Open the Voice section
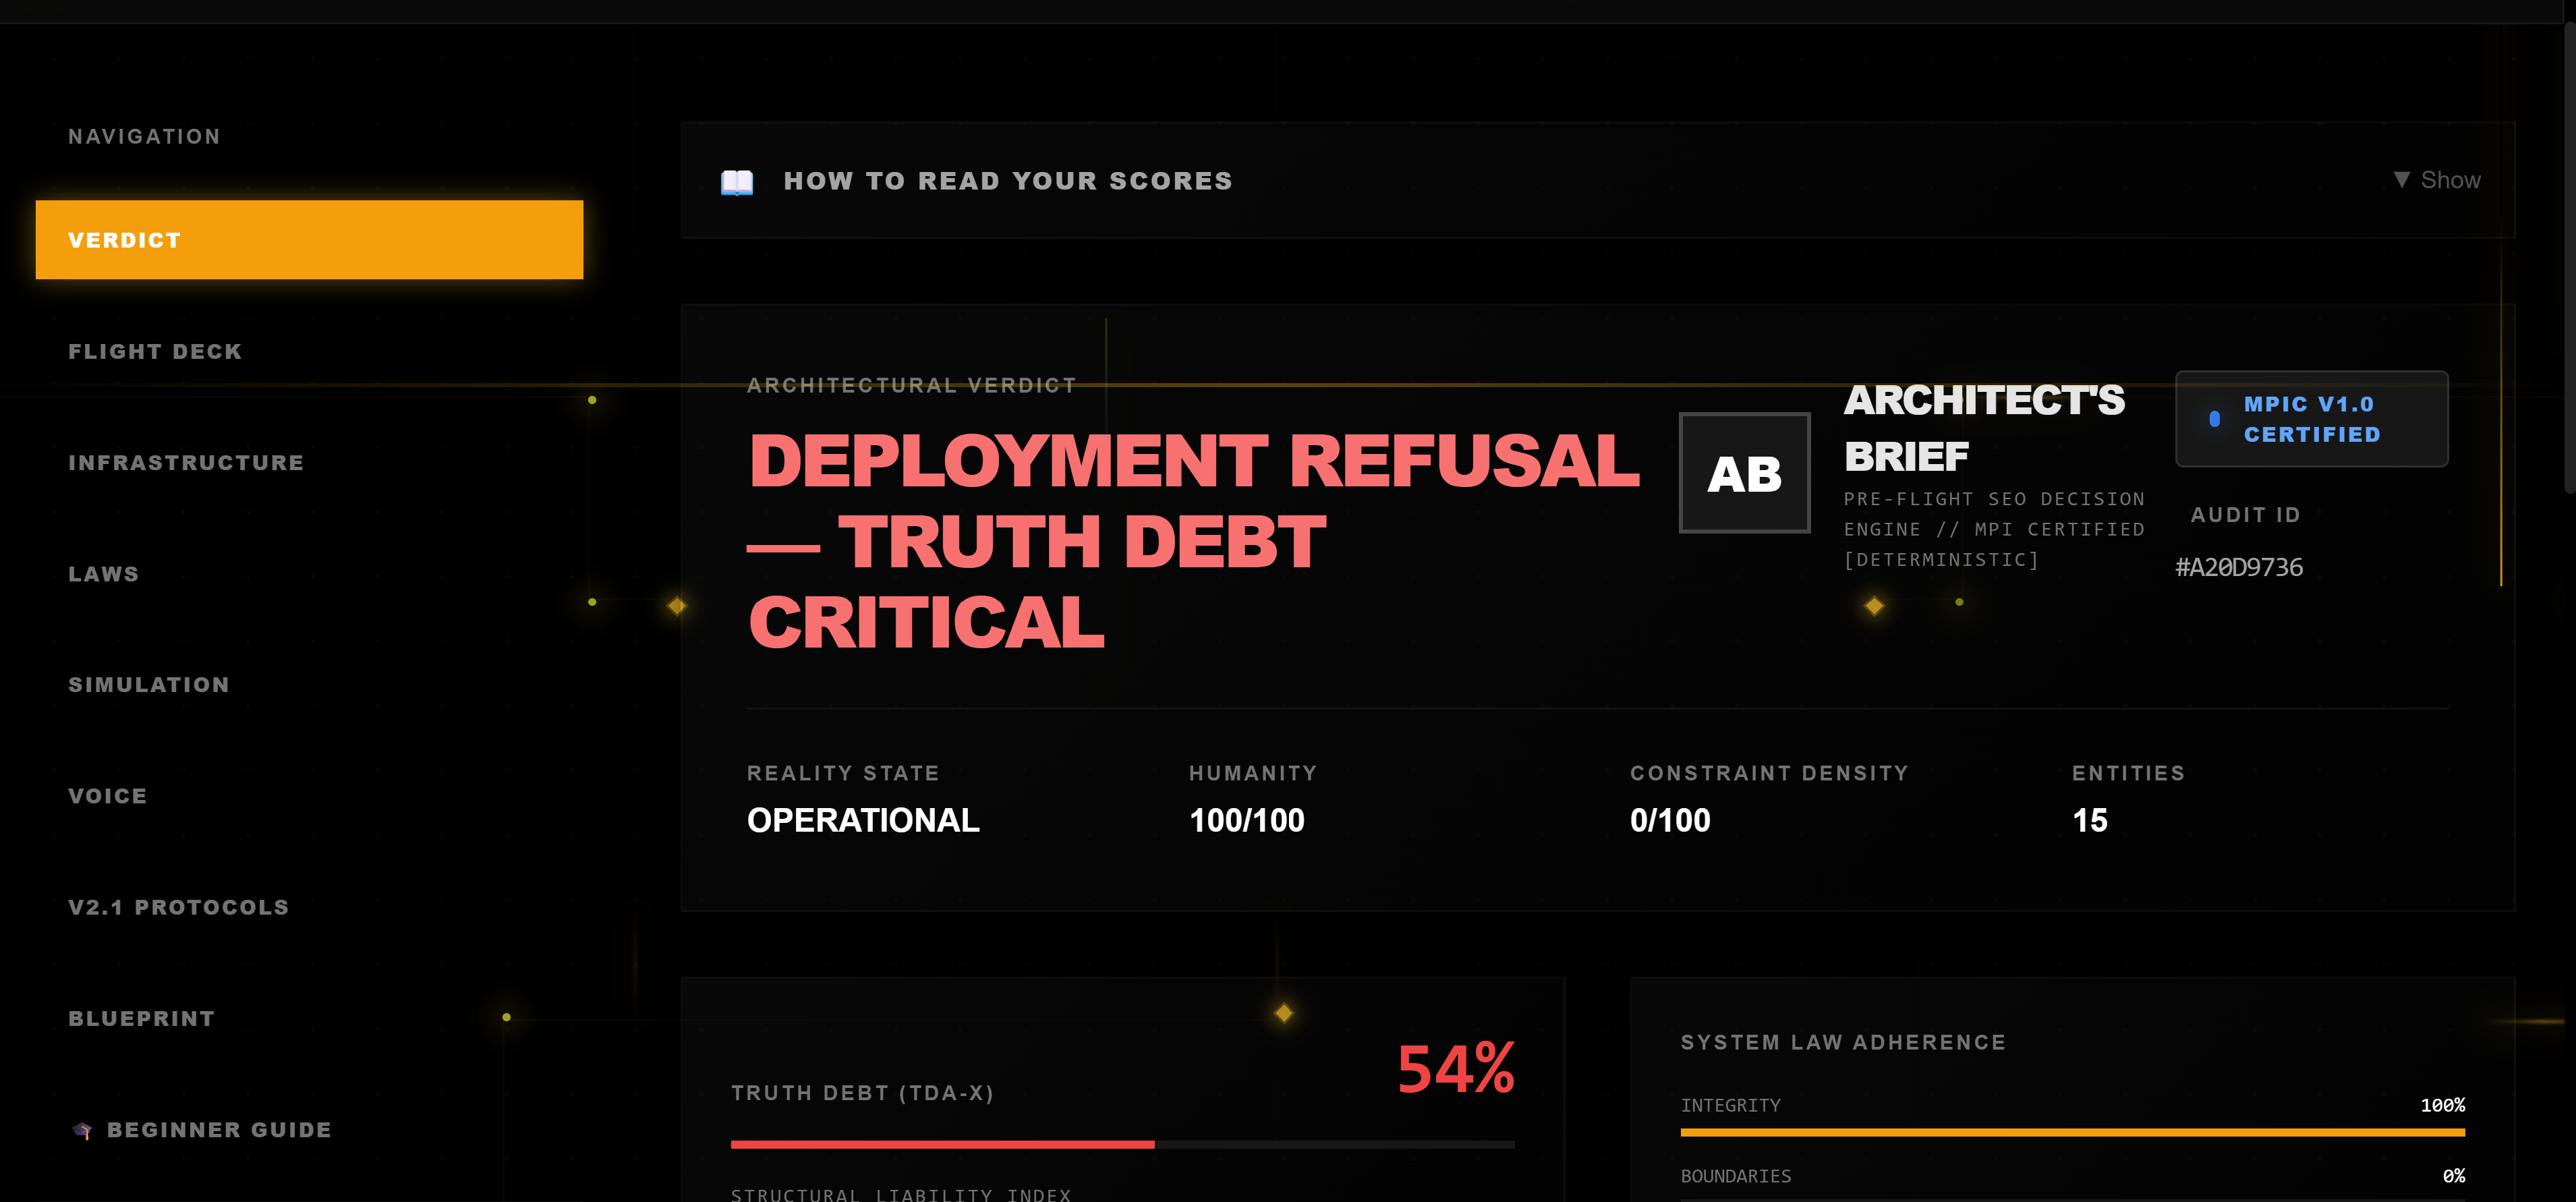2576x1202 pixels. click(107, 795)
